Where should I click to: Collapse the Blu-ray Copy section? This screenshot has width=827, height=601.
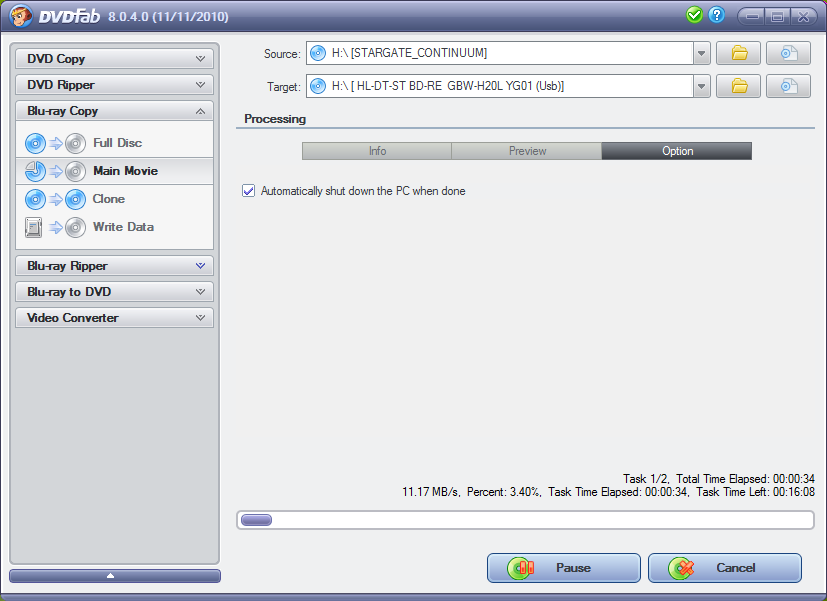click(x=114, y=111)
